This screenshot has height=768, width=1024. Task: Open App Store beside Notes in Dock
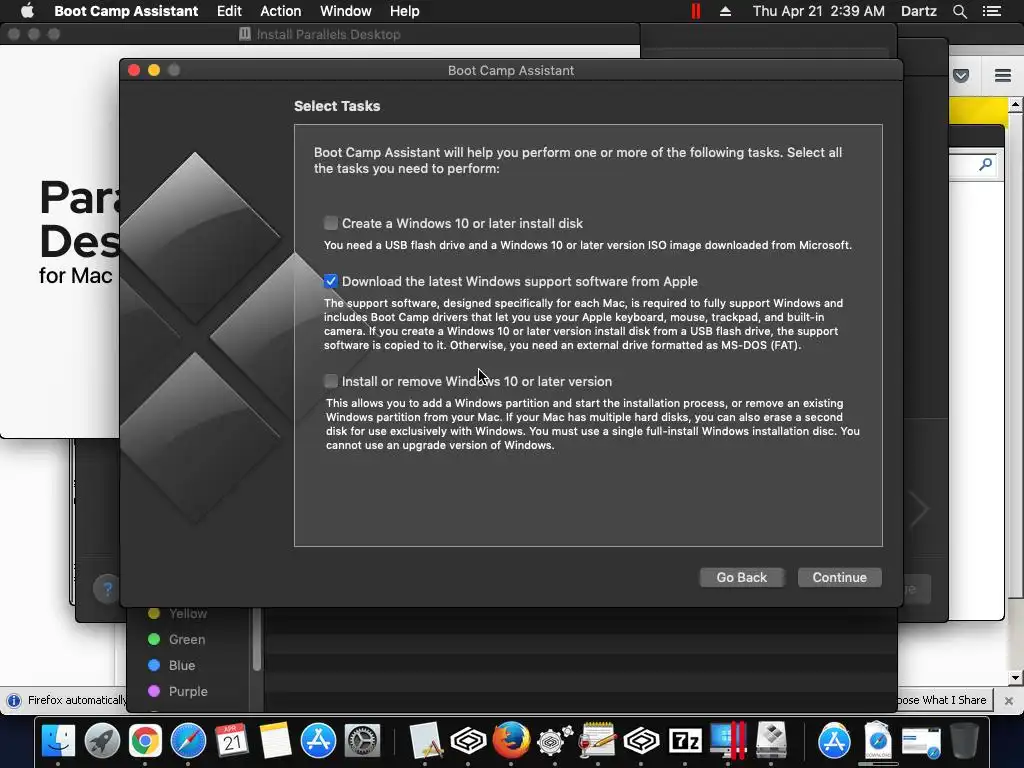point(318,741)
